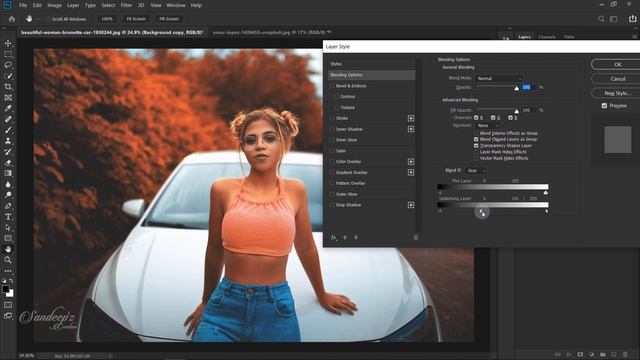Click the foreground color swatch

(6, 289)
